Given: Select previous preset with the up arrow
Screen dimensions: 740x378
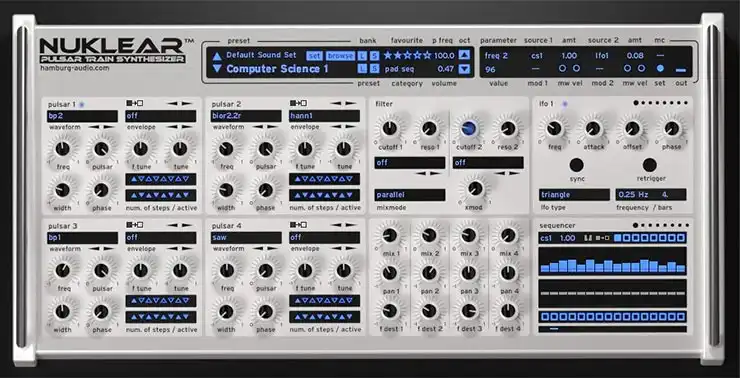Looking at the screenshot, I should point(217,56).
